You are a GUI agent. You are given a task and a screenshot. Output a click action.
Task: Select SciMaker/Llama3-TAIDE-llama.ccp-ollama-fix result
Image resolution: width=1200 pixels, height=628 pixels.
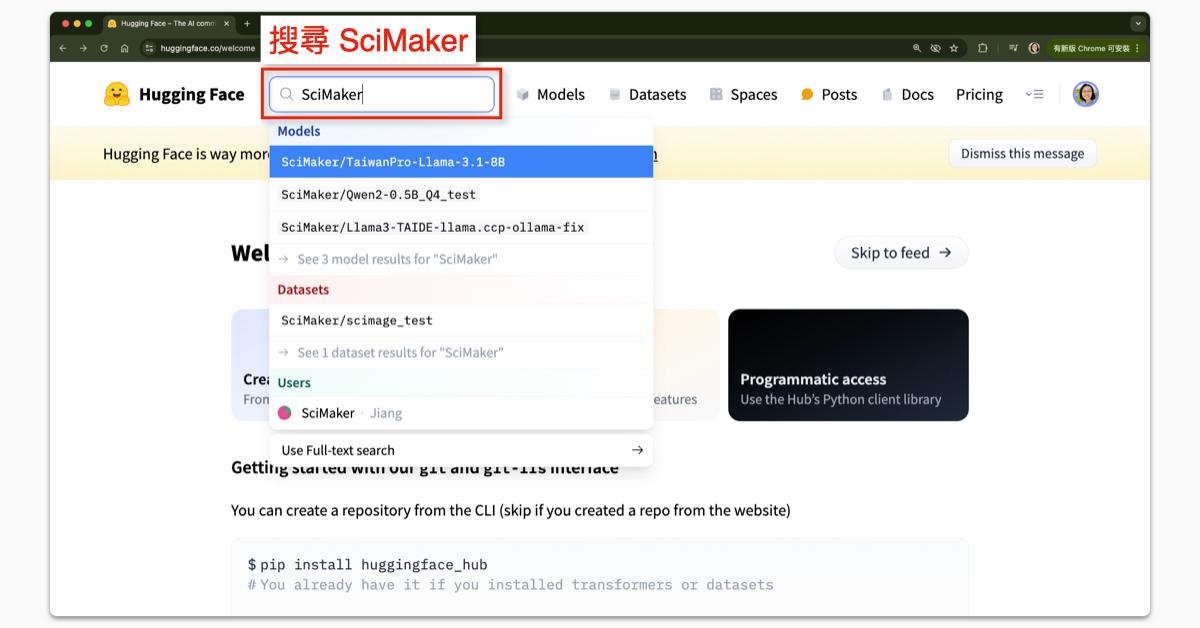point(461,227)
